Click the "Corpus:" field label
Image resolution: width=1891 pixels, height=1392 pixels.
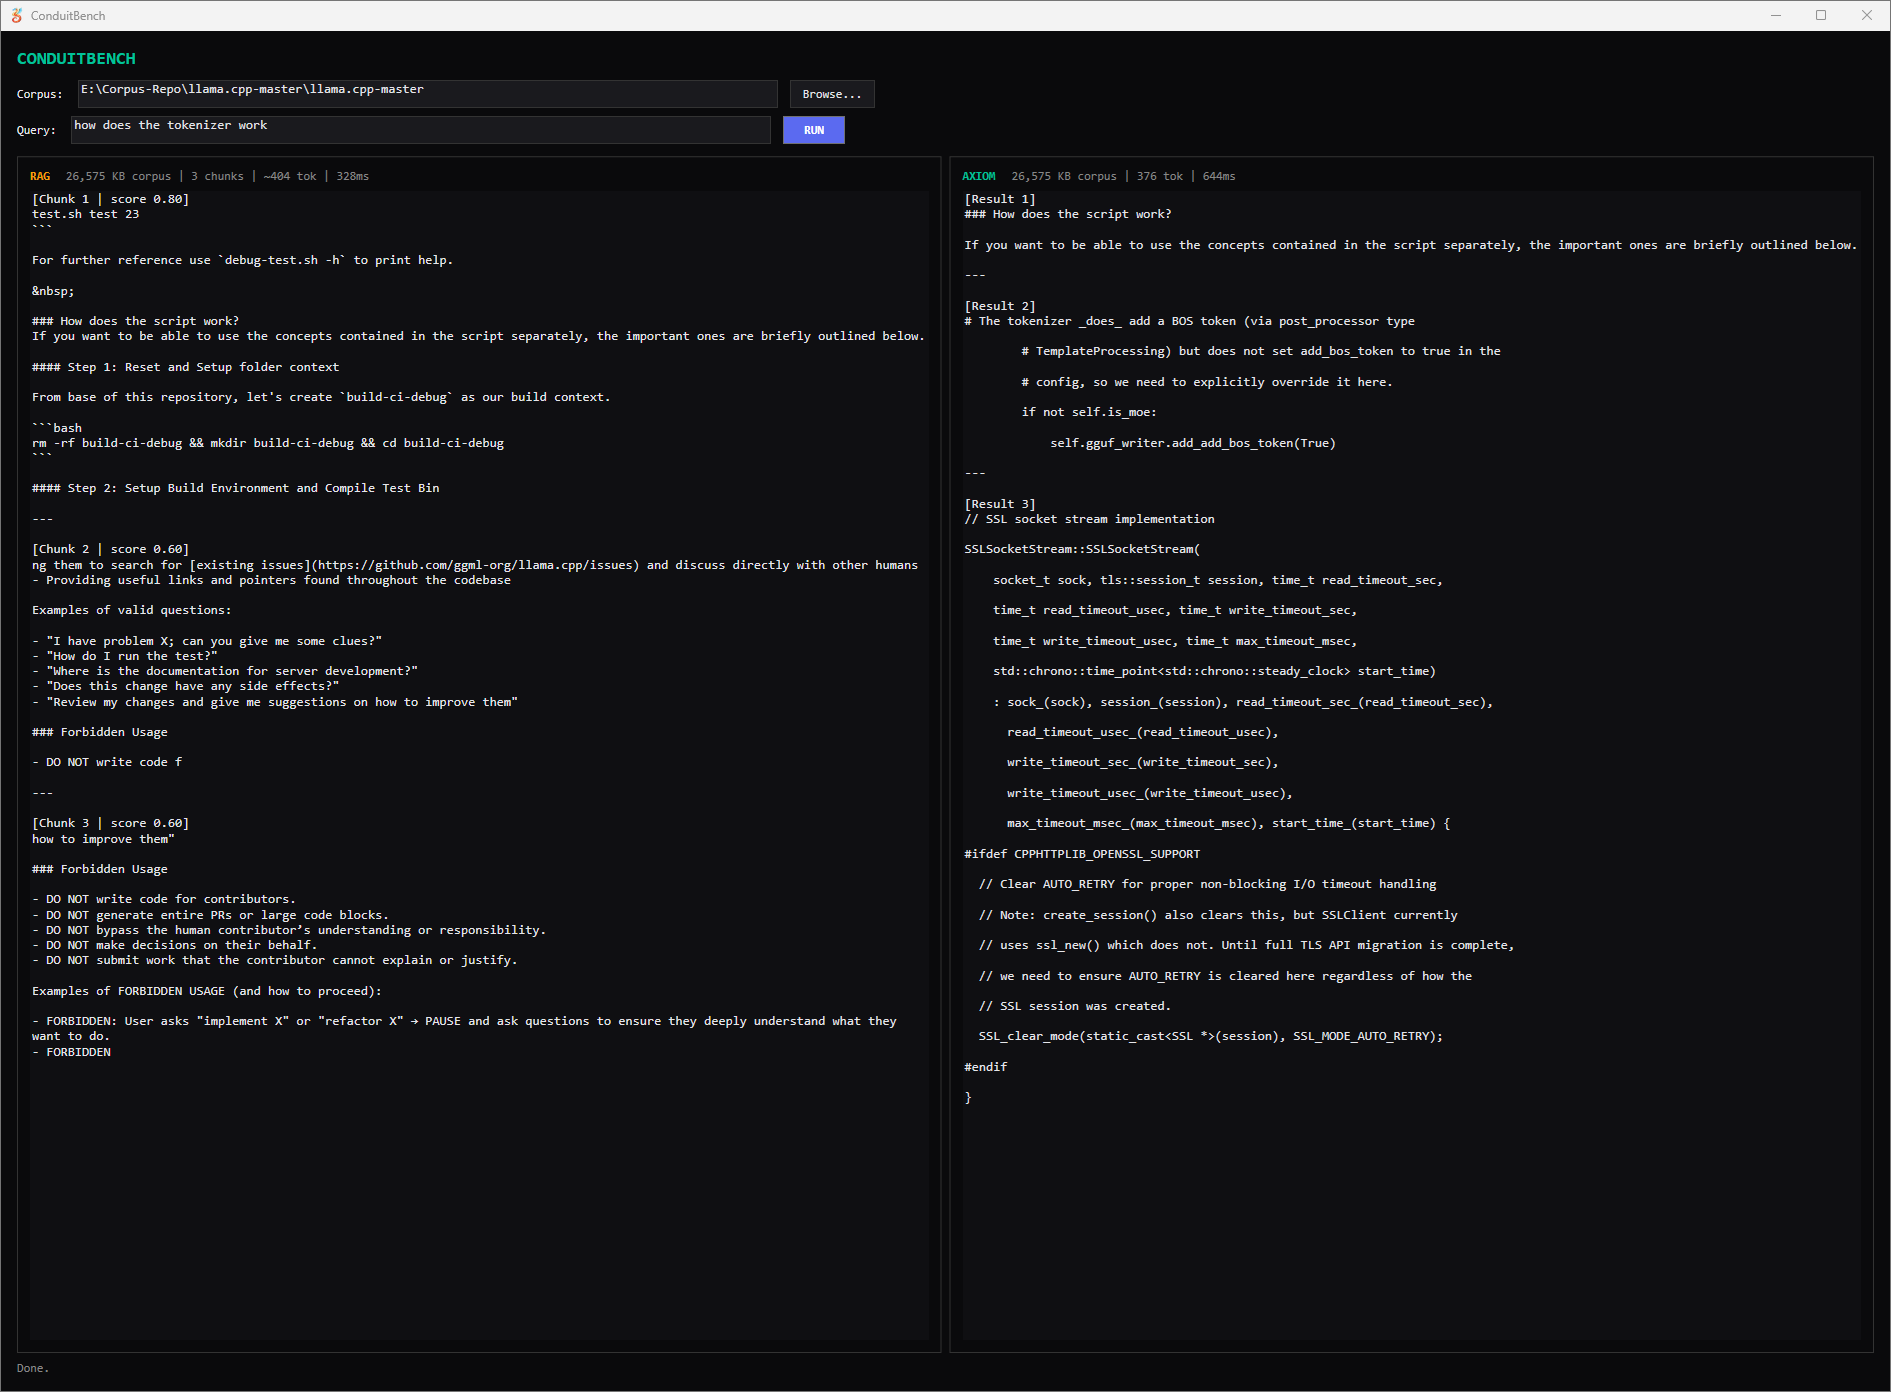point(39,94)
